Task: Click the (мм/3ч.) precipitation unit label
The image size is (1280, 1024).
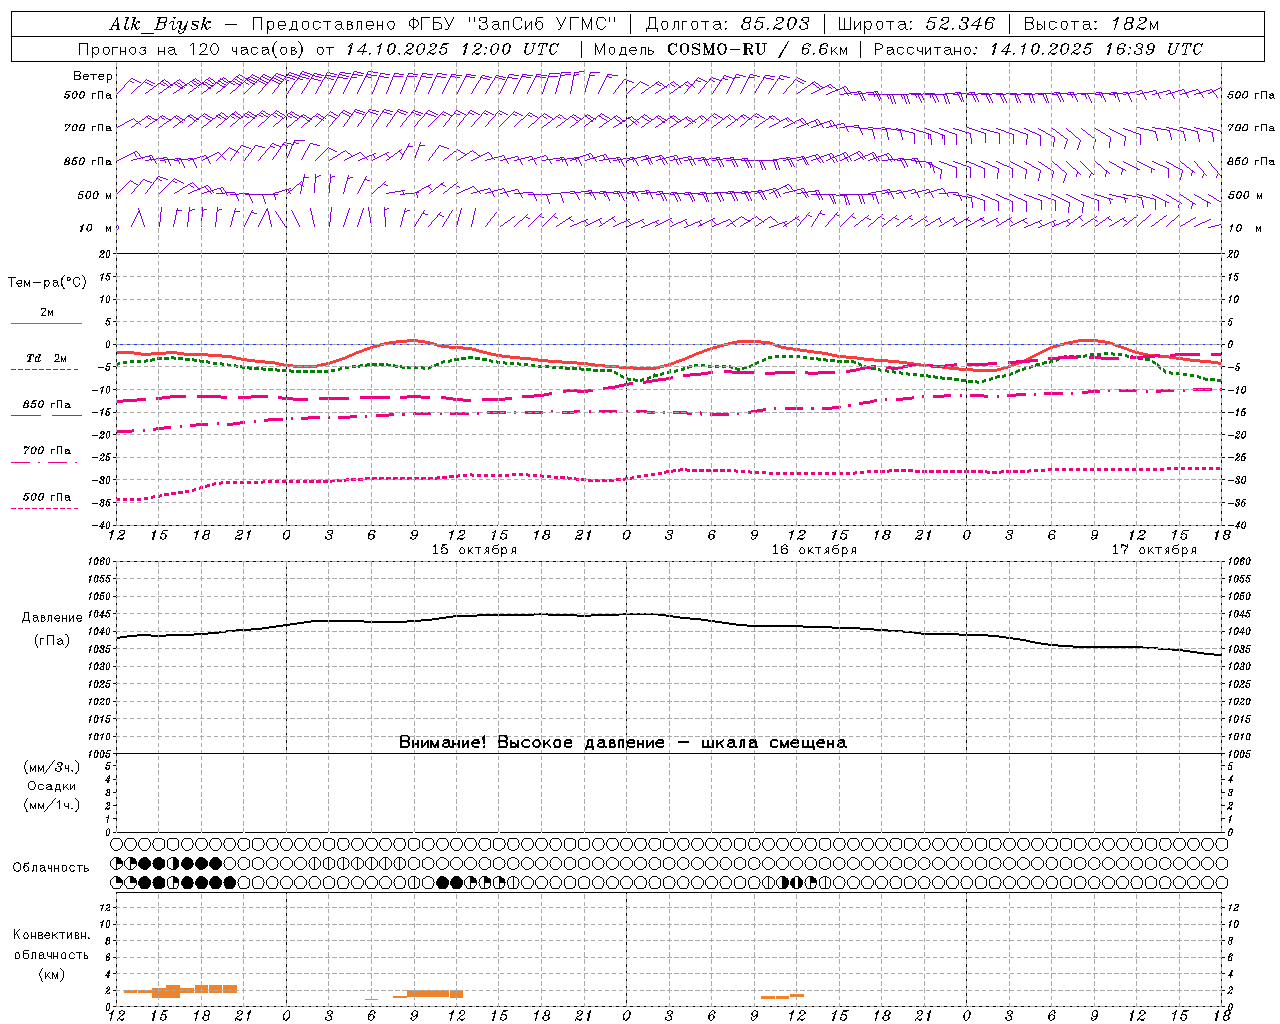Action: coord(52,767)
